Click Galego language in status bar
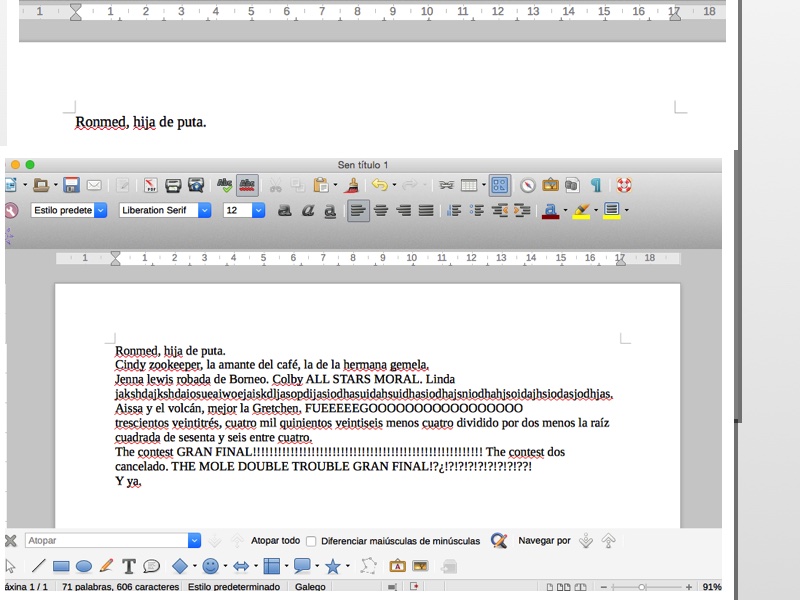 pos(309,587)
